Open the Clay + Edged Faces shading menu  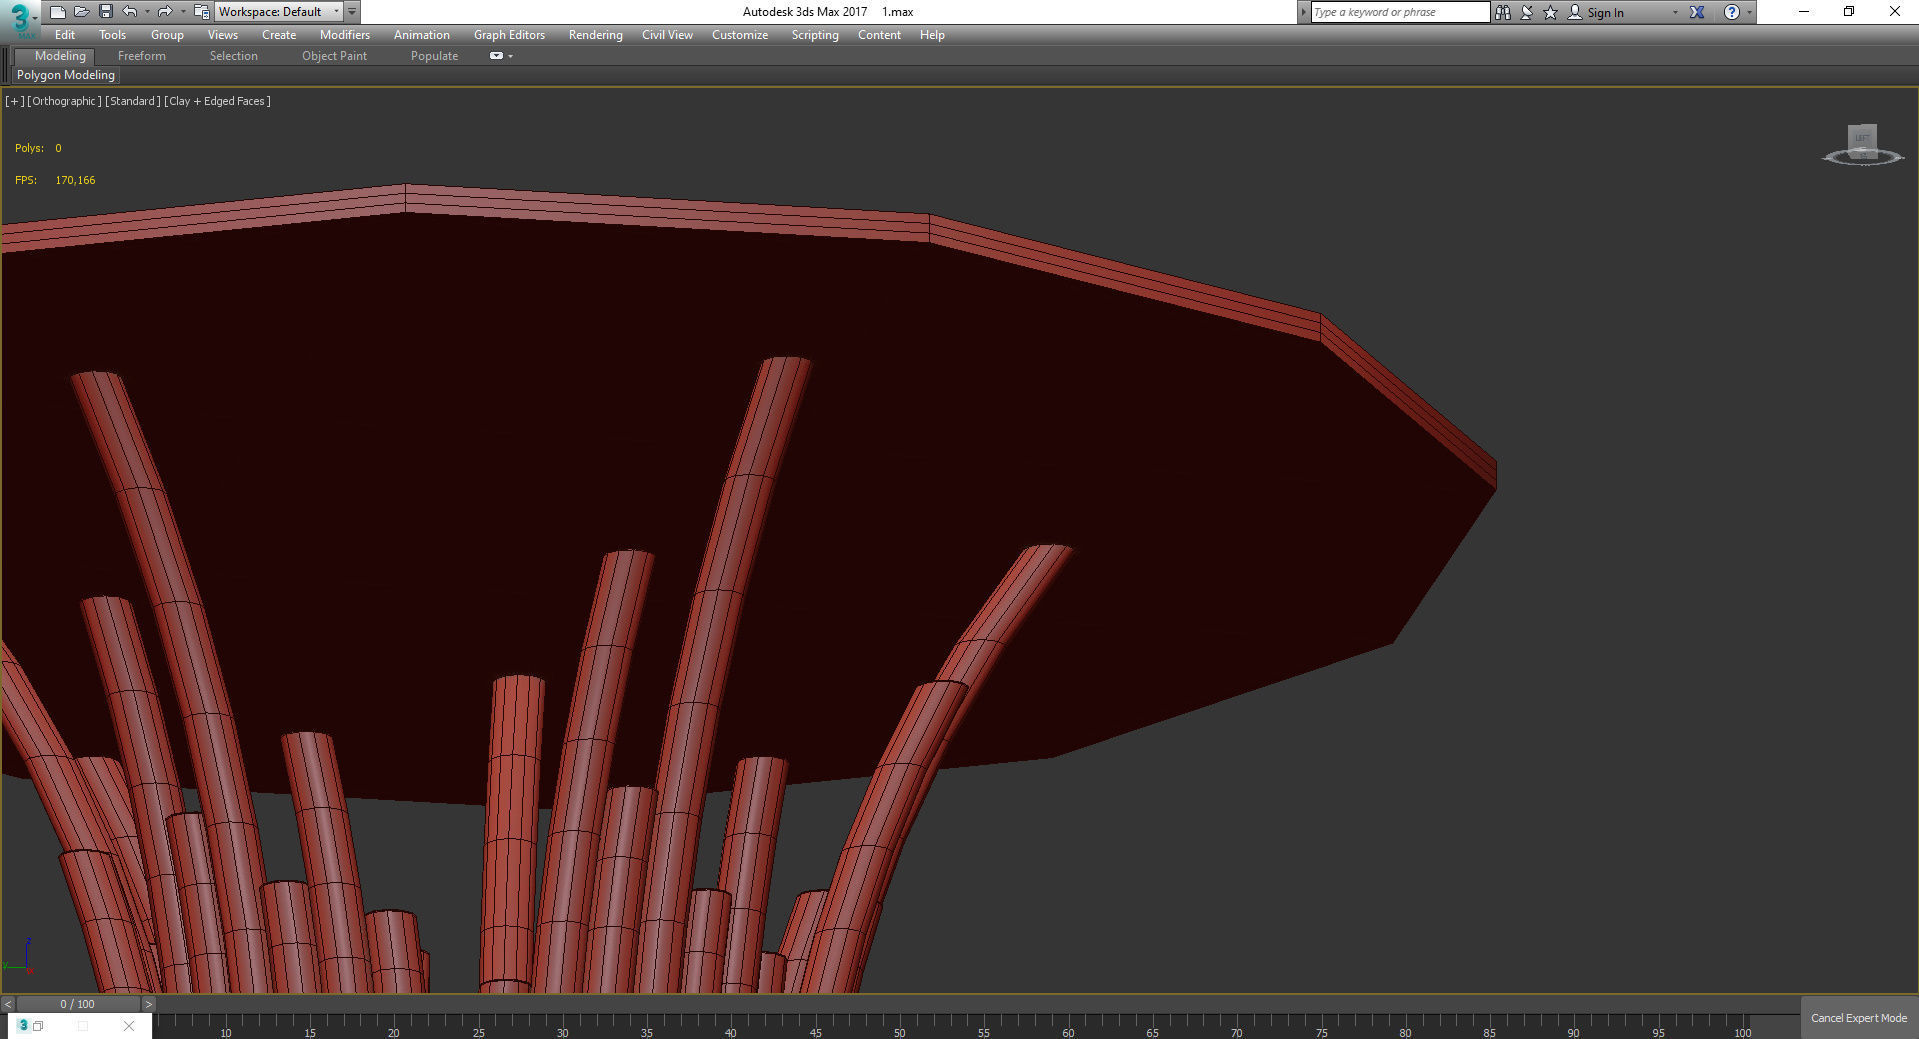(x=218, y=101)
